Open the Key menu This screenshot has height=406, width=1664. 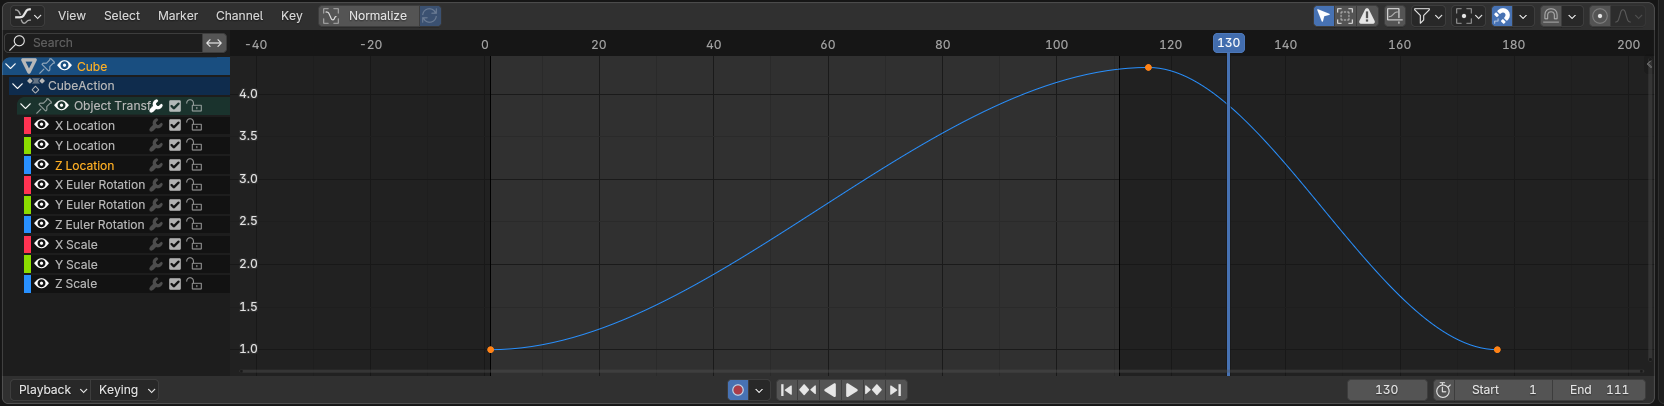pos(291,16)
